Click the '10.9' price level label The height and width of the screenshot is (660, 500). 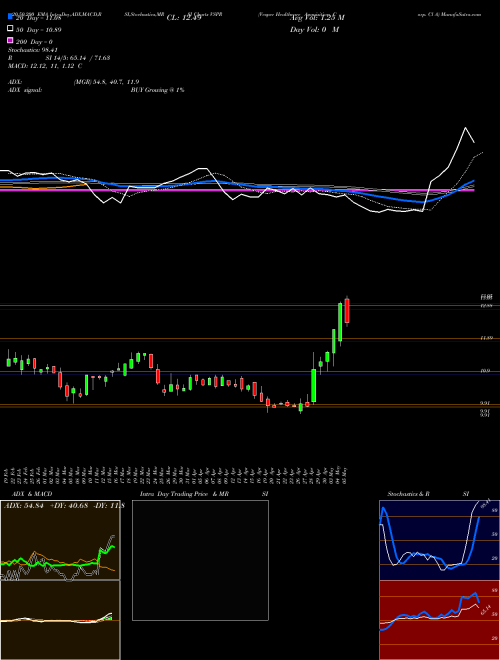485,371
